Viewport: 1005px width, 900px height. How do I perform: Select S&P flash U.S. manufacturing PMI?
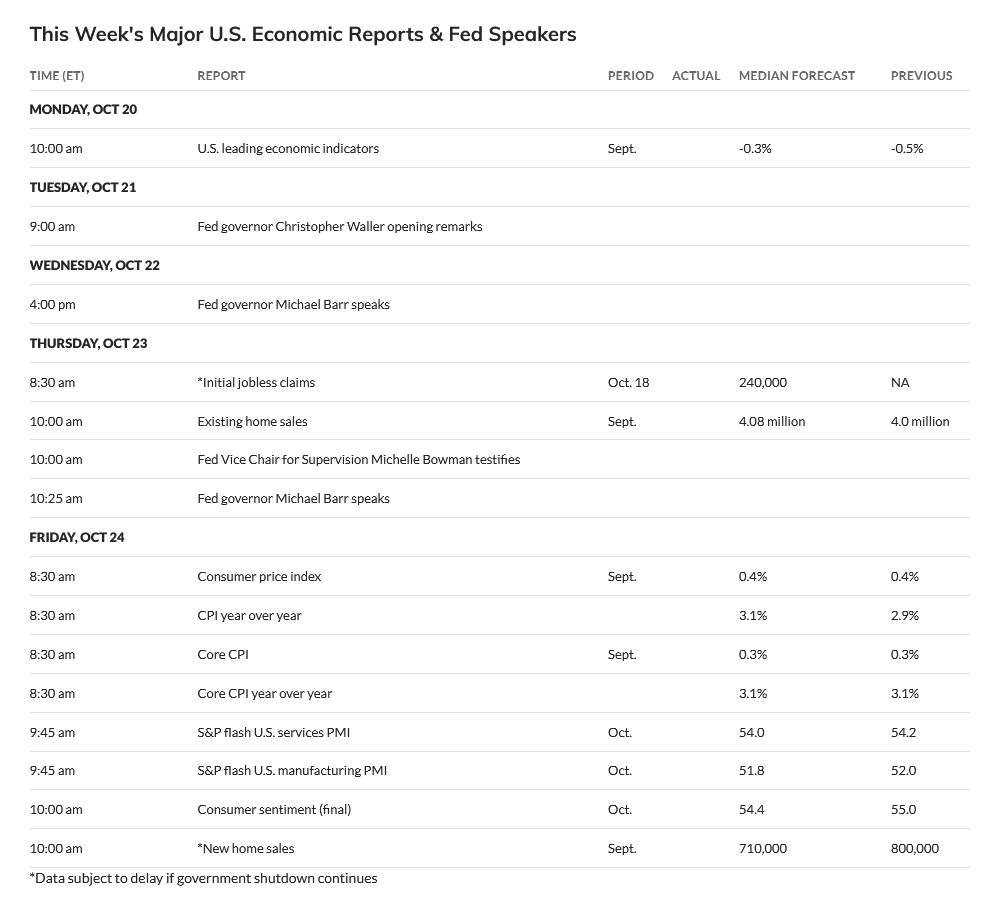click(x=292, y=770)
